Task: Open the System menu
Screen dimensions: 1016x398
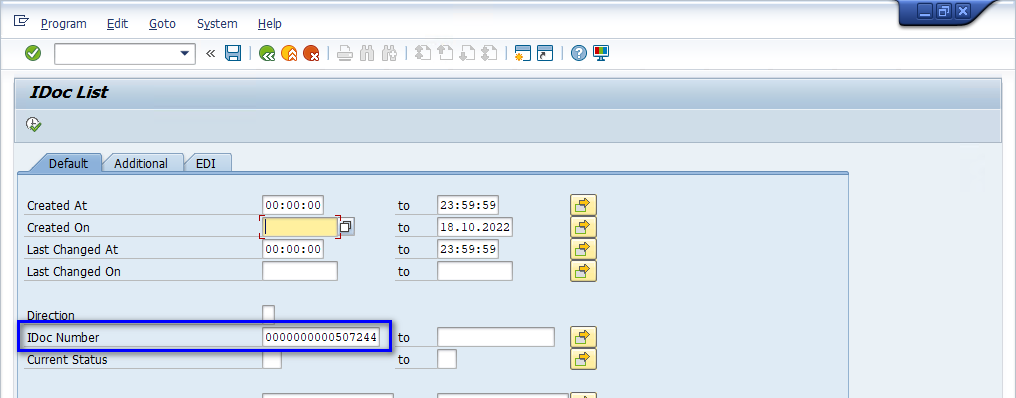Action: pos(217,23)
